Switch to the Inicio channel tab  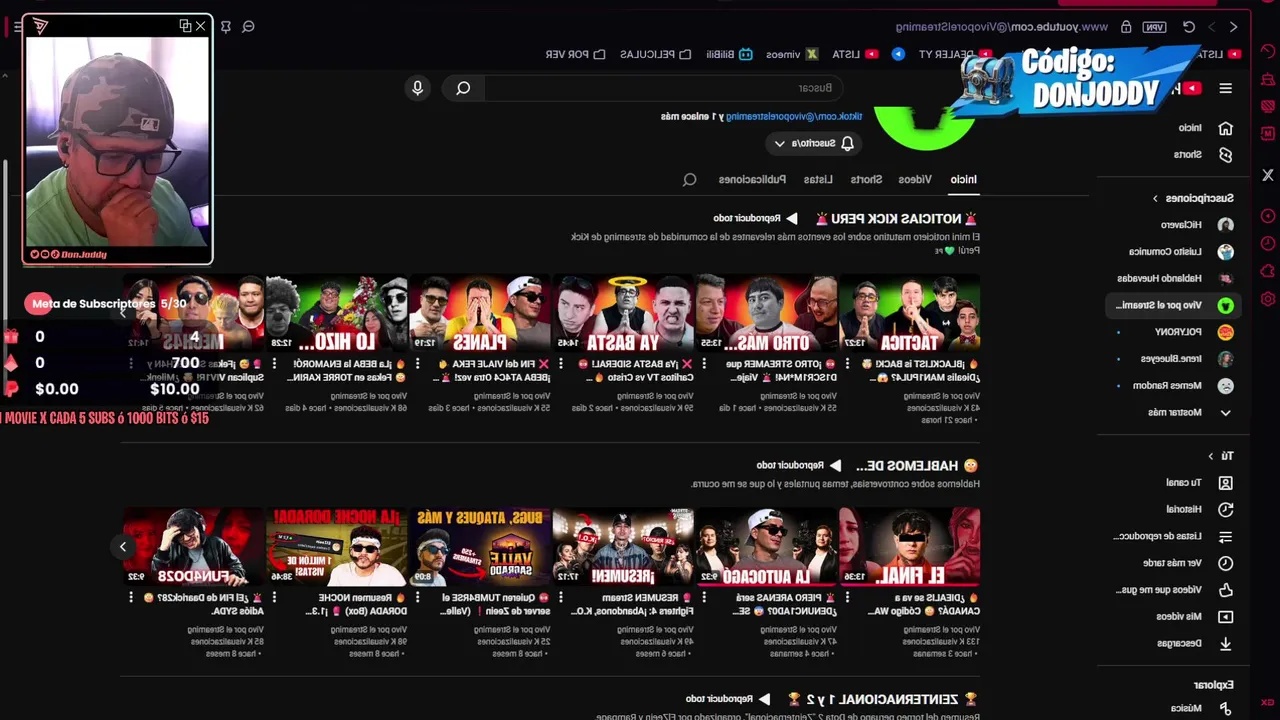964,180
